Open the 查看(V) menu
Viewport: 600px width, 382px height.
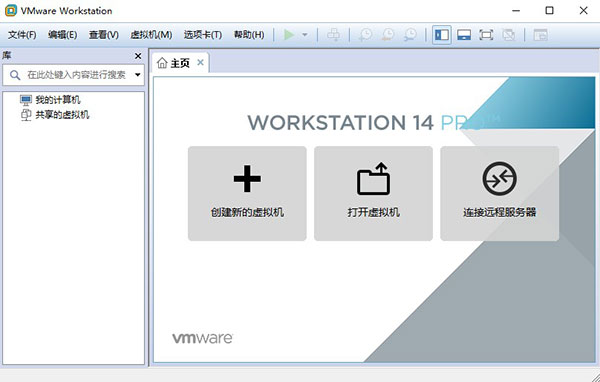[x=104, y=35]
